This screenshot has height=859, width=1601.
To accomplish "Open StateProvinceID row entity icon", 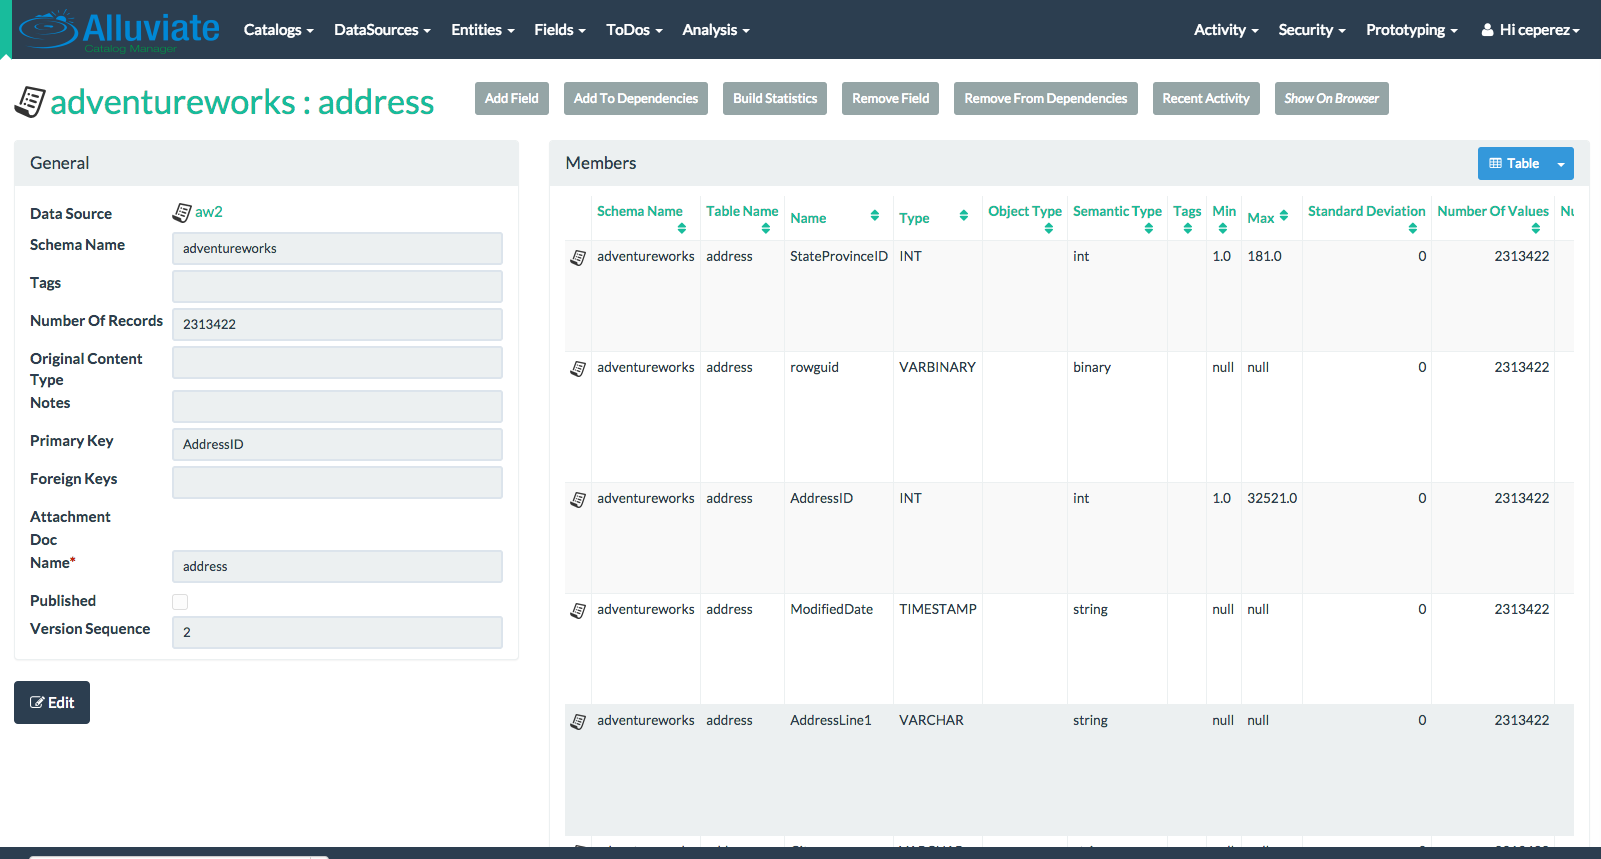I will pos(578,258).
